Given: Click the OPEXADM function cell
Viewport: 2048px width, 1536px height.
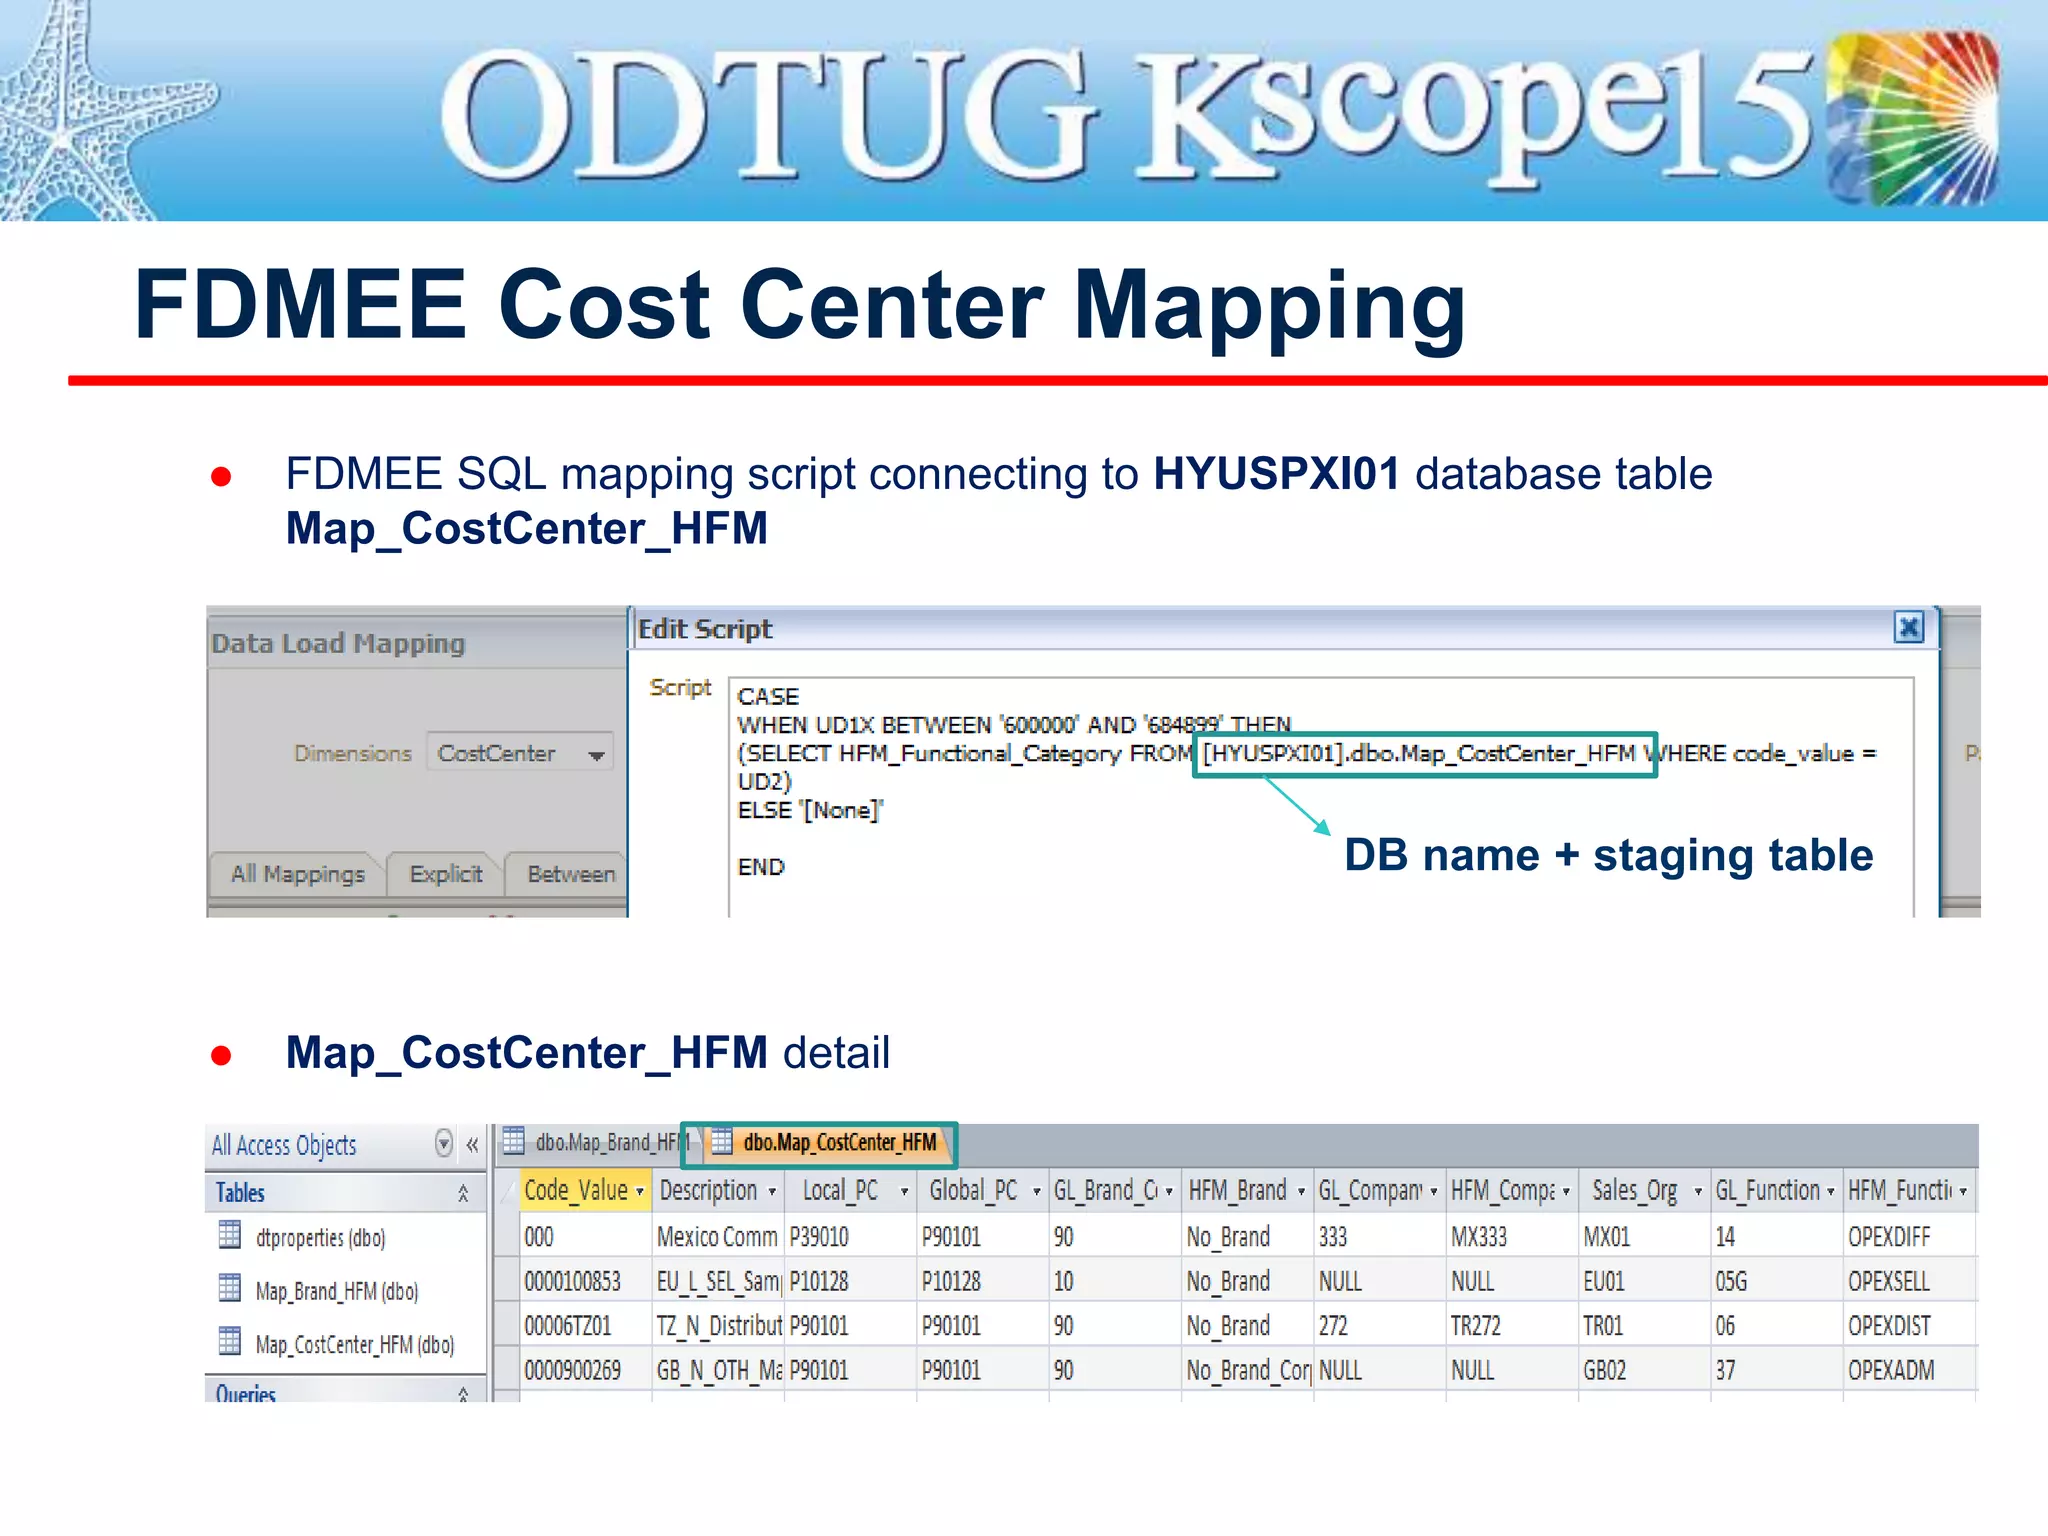Looking at the screenshot, I should [1909, 1369].
